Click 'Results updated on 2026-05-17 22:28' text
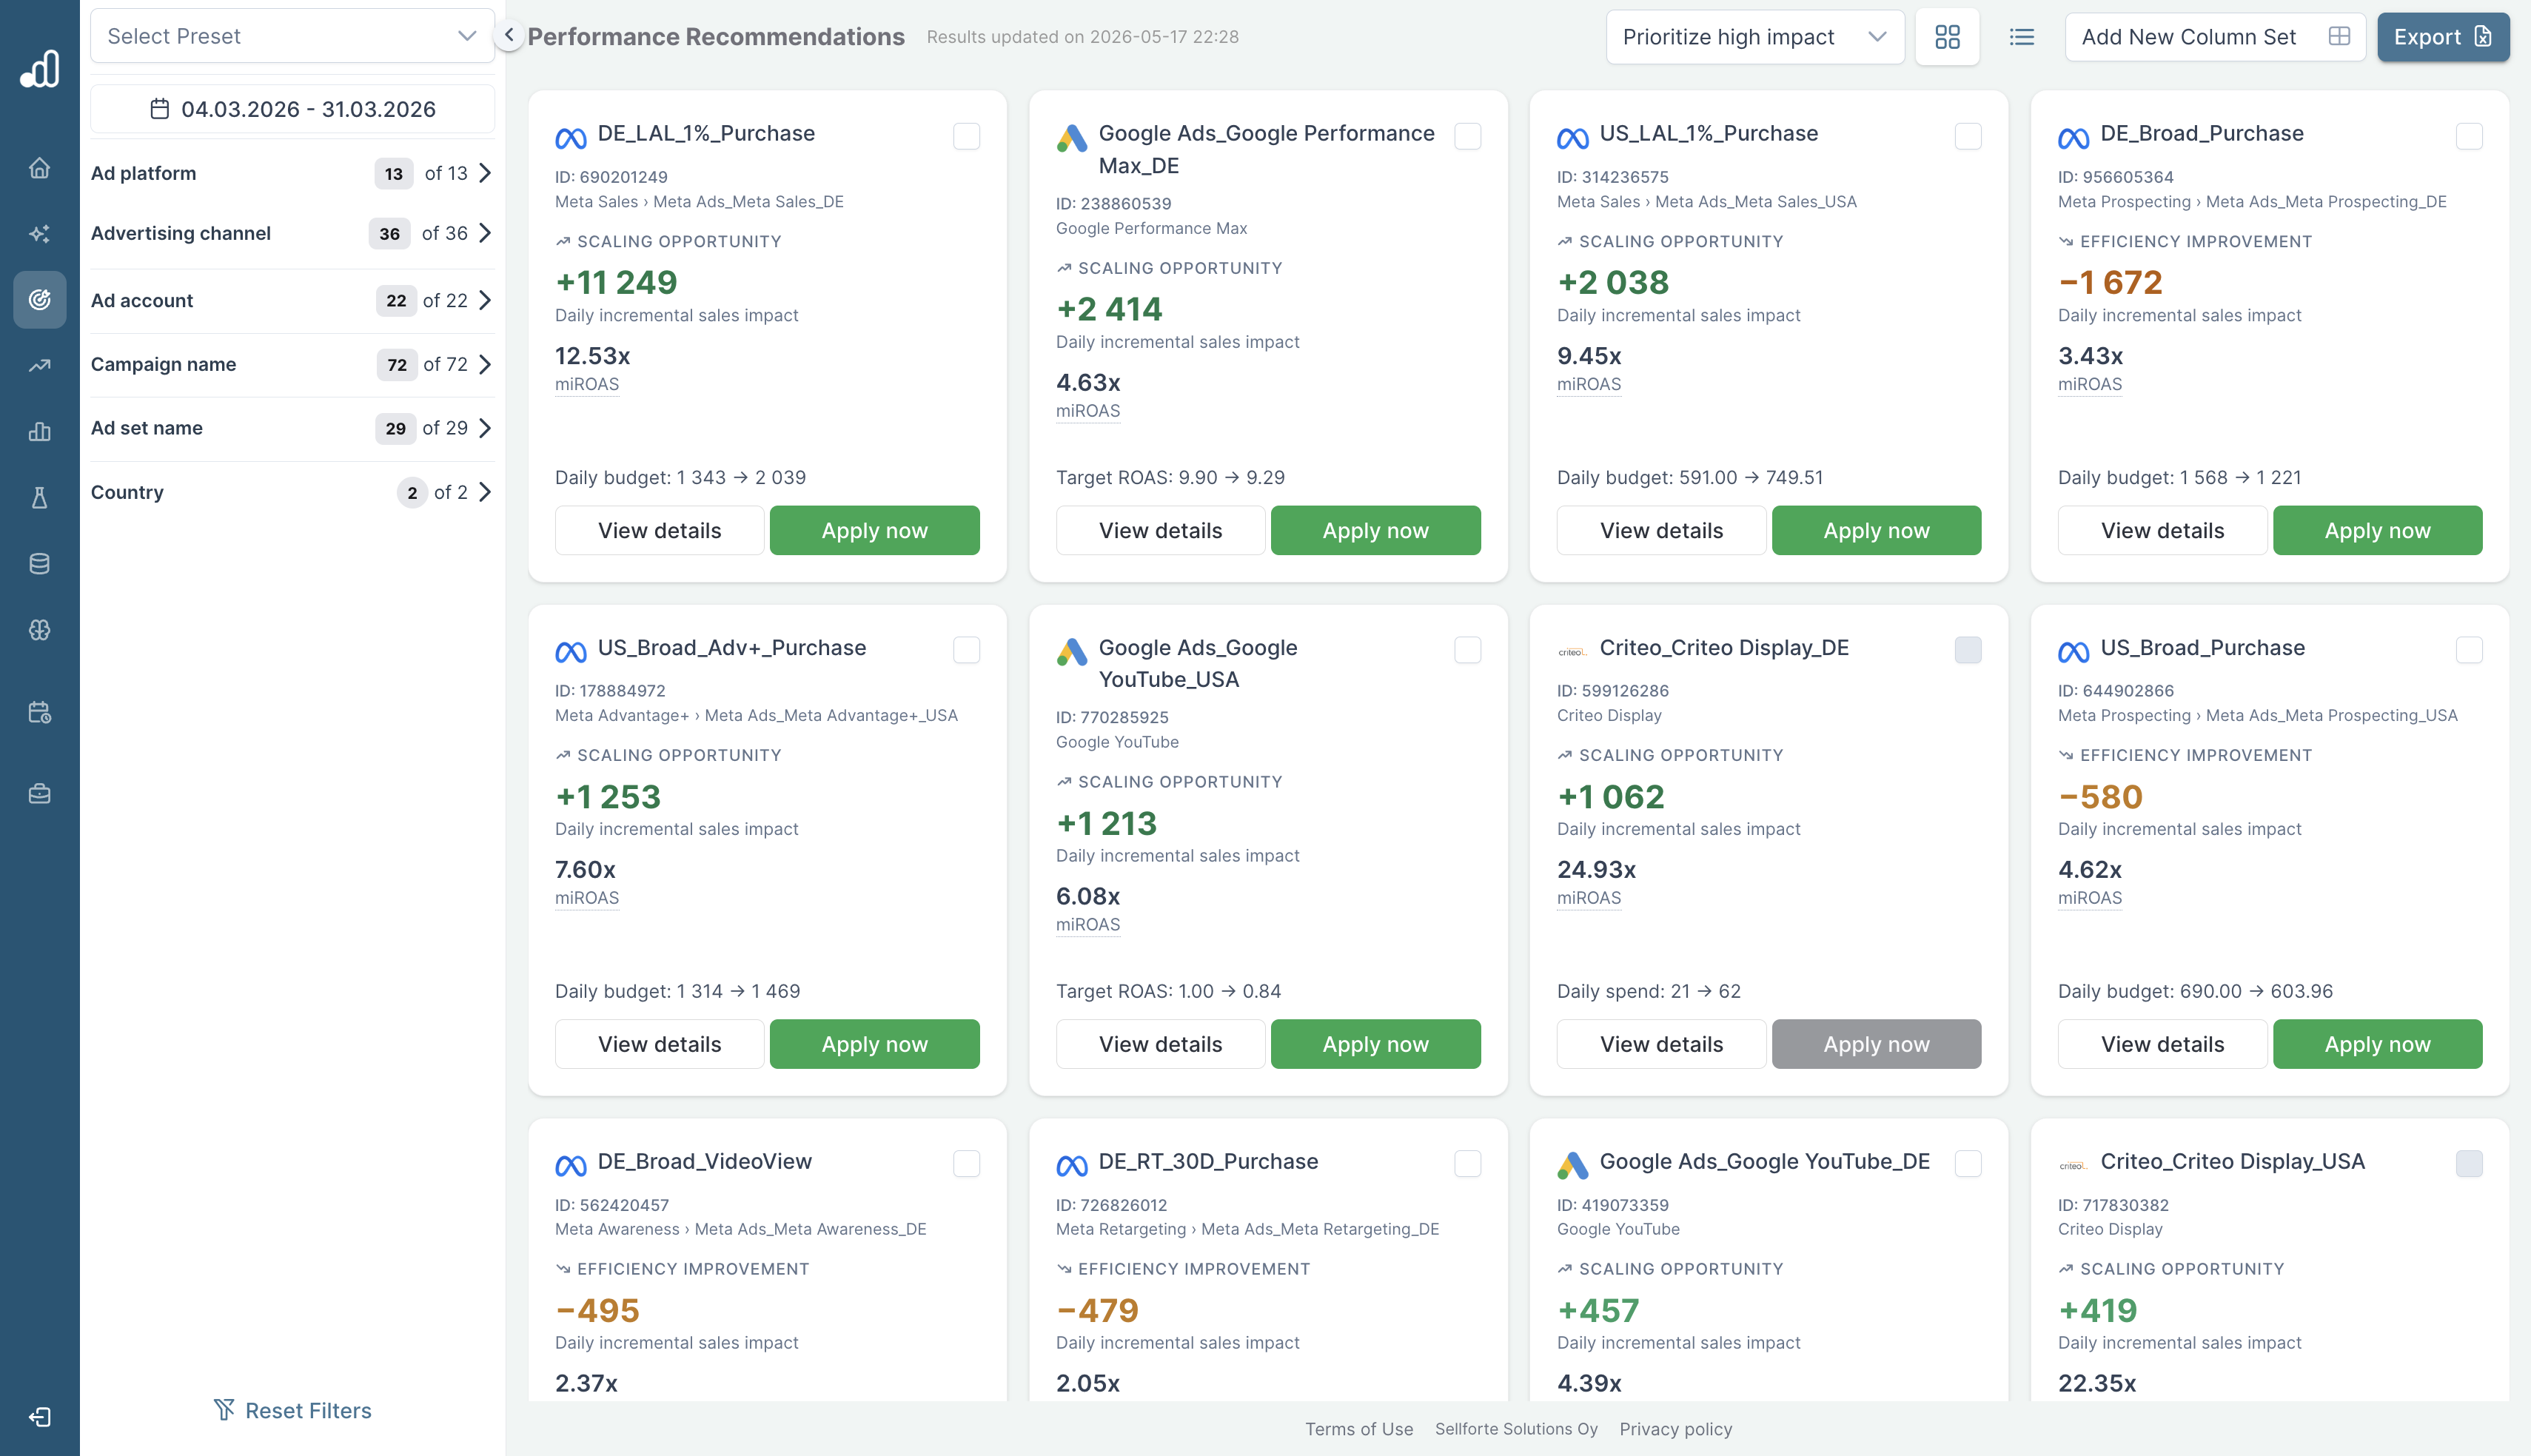Image resolution: width=2531 pixels, height=1456 pixels. click(x=1082, y=37)
